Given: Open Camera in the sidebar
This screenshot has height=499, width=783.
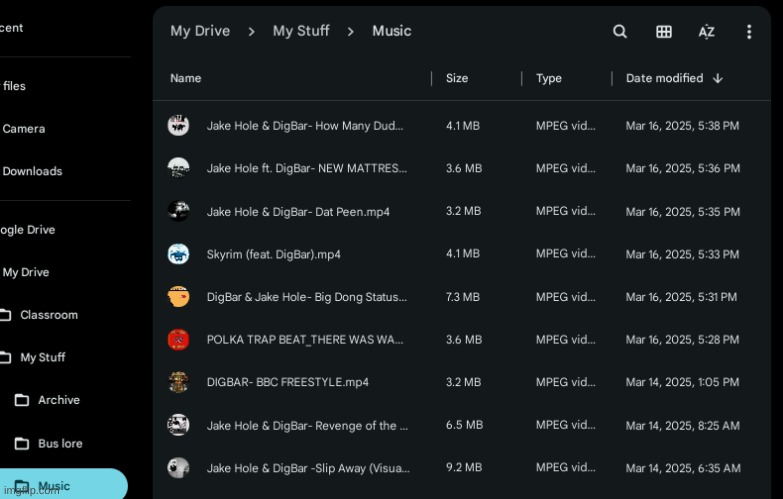Looking at the screenshot, I should click(x=24, y=129).
